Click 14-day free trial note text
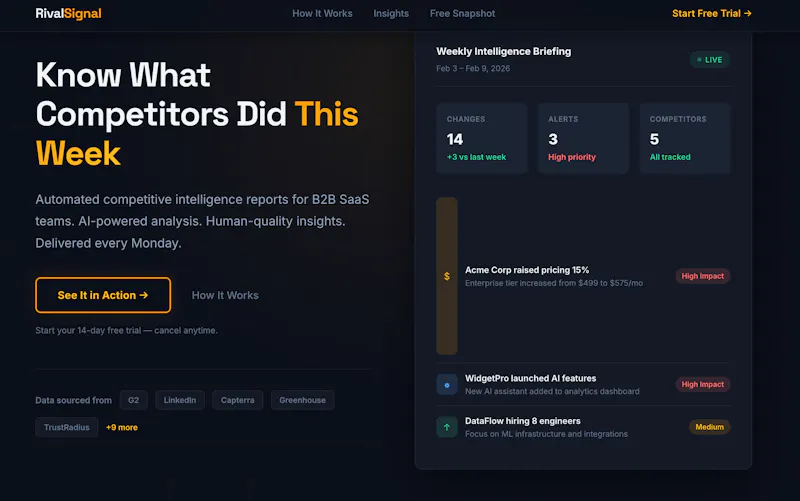The image size is (800, 501). 126,331
